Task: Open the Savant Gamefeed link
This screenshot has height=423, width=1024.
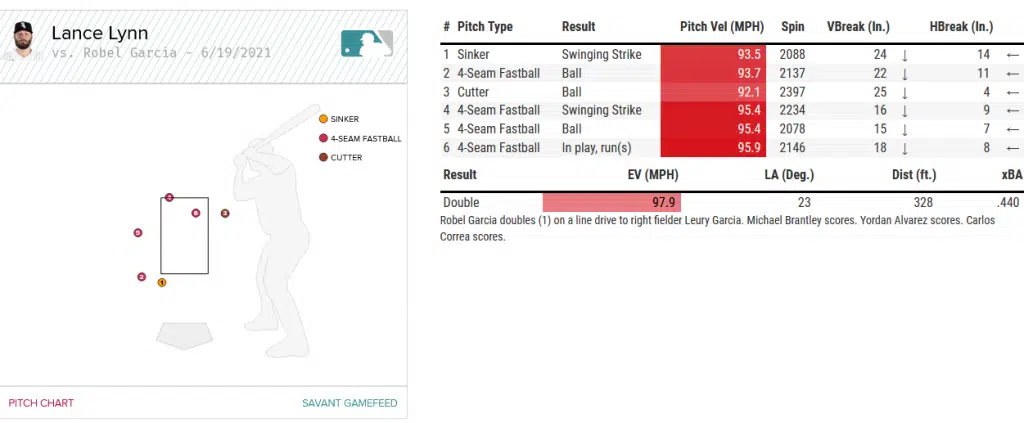Action: (x=349, y=403)
